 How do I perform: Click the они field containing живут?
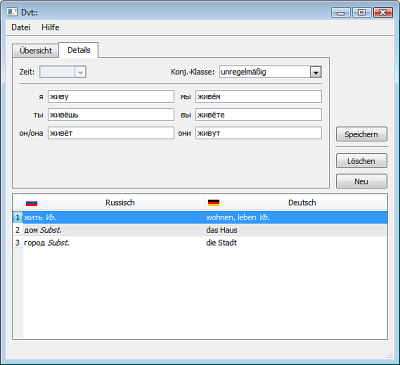(258, 133)
